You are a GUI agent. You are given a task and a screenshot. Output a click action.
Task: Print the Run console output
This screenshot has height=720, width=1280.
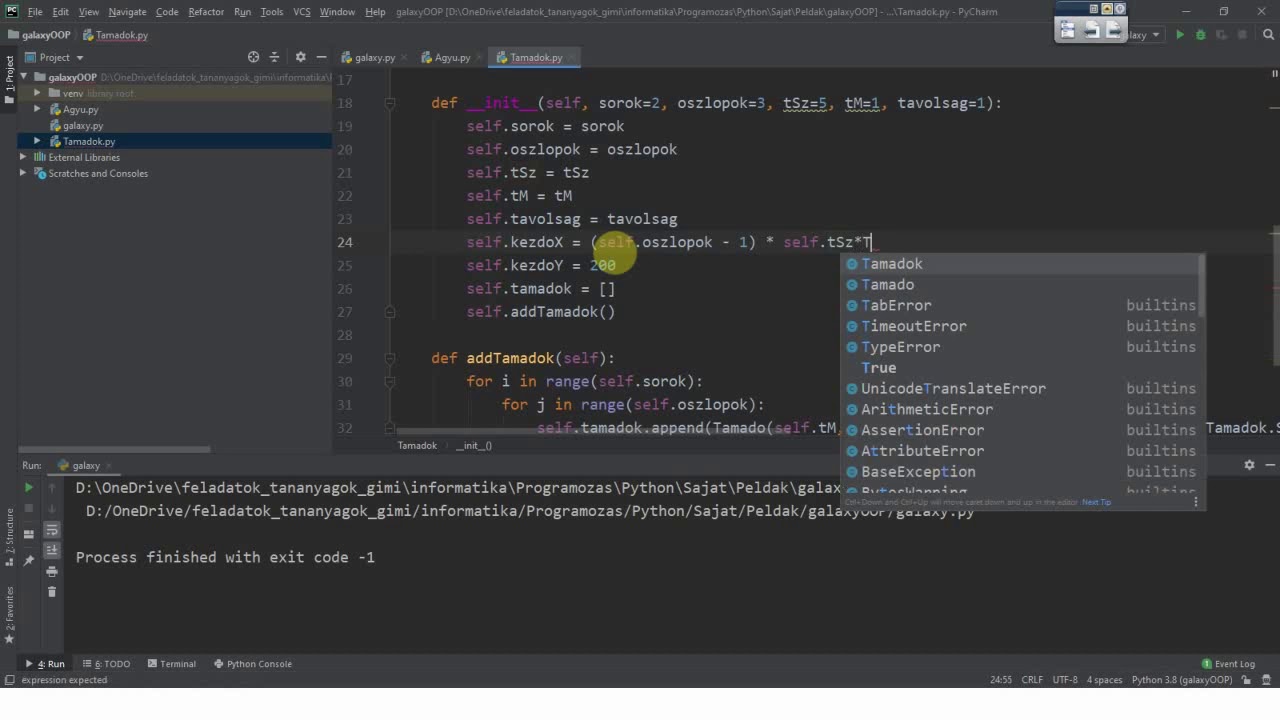[52, 571]
